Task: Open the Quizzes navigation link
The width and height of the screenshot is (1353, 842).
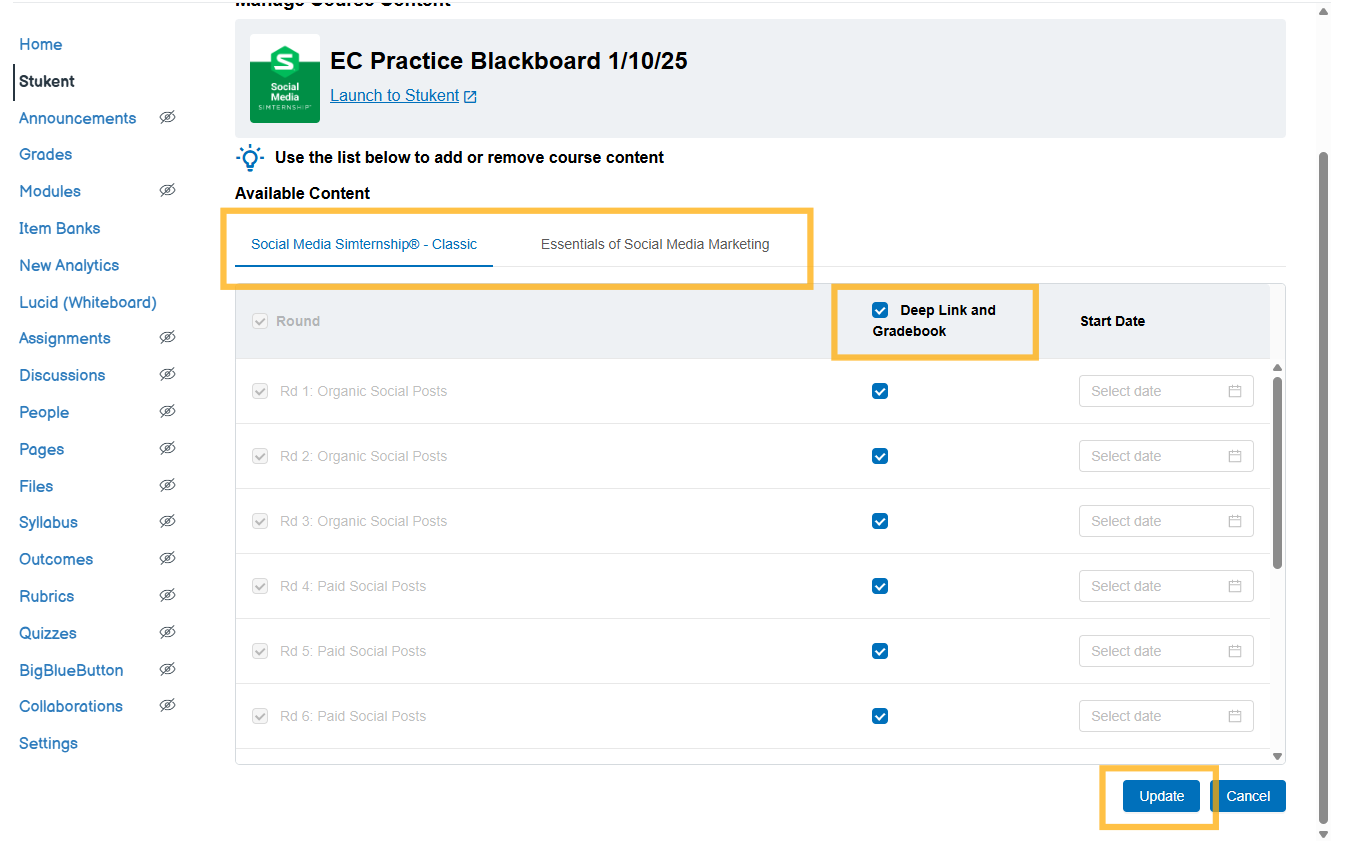Action: tap(47, 633)
